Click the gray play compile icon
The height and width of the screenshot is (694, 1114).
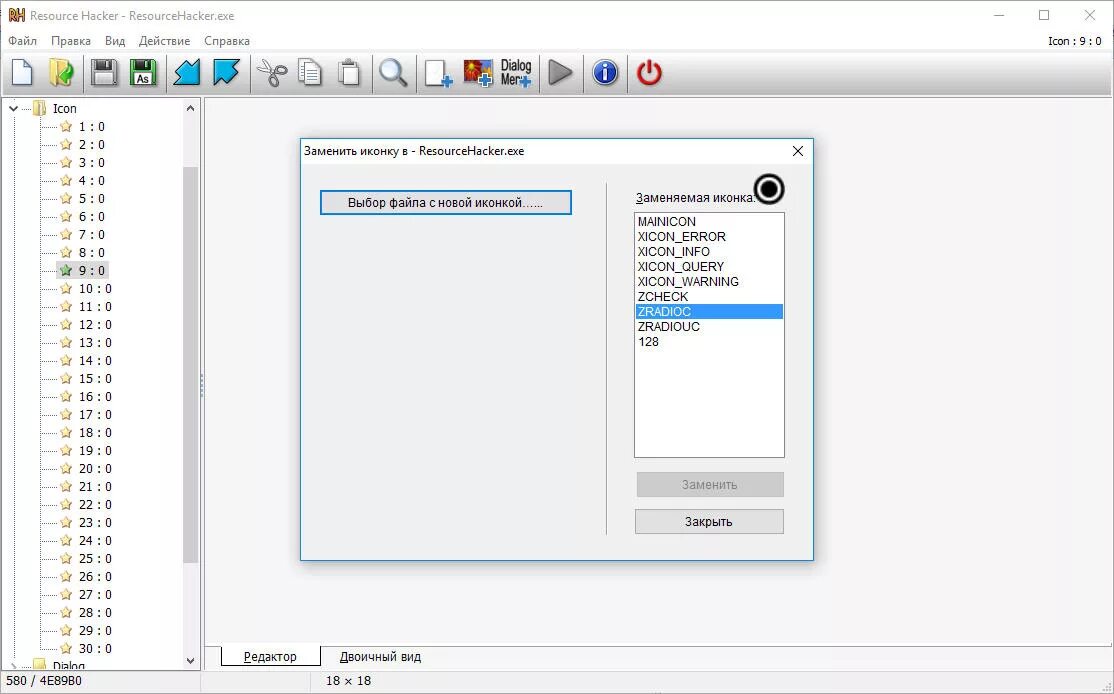(561, 72)
